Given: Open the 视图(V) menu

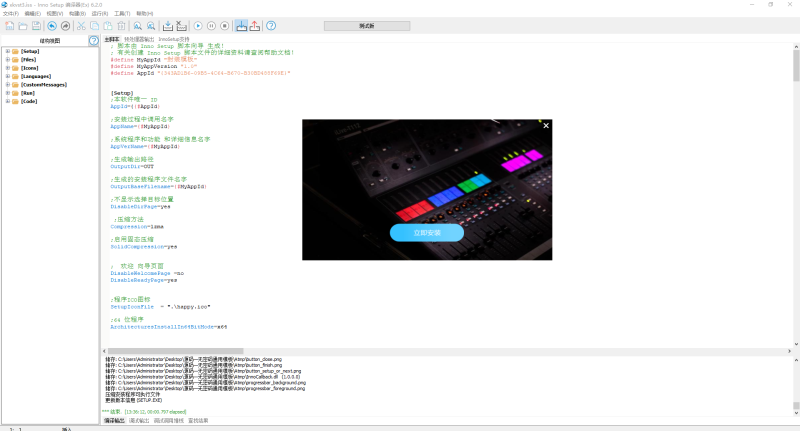Looking at the screenshot, I should pyautogui.click(x=55, y=13).
